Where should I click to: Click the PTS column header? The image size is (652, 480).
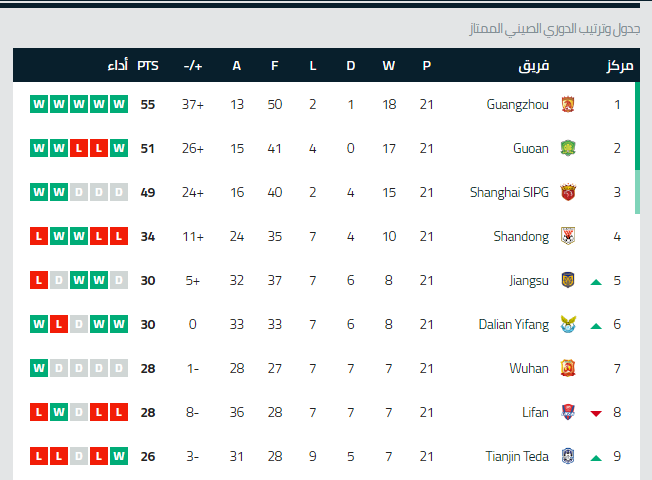[148, 66]
